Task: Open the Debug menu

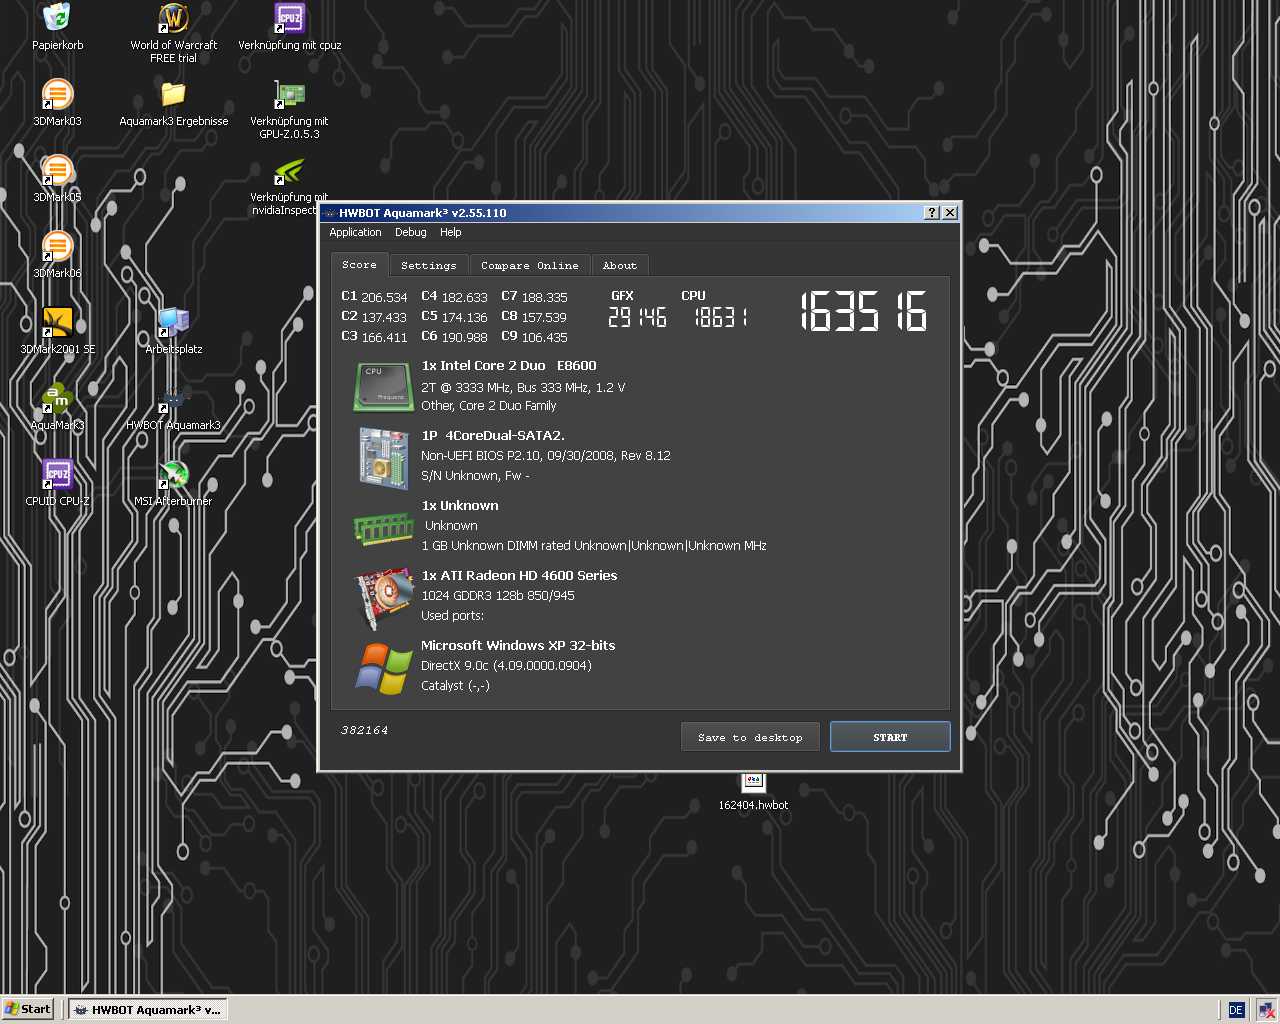Action: pos(410,232)
